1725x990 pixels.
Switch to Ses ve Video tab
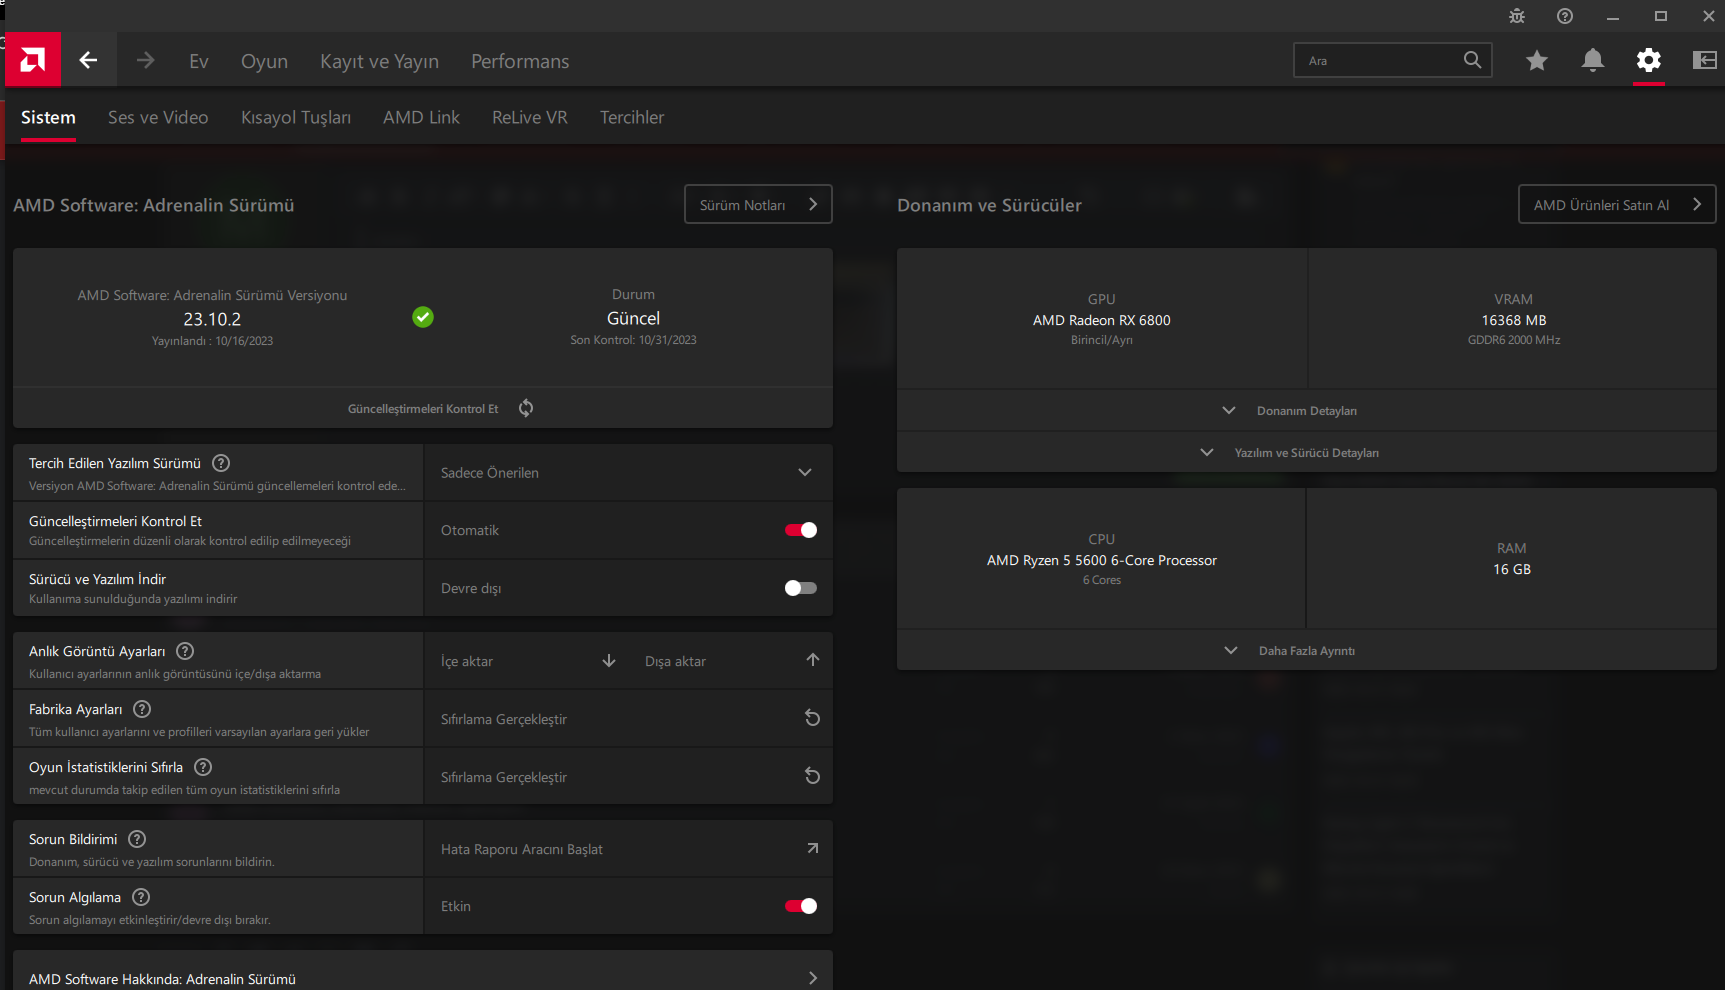point(158,117)
